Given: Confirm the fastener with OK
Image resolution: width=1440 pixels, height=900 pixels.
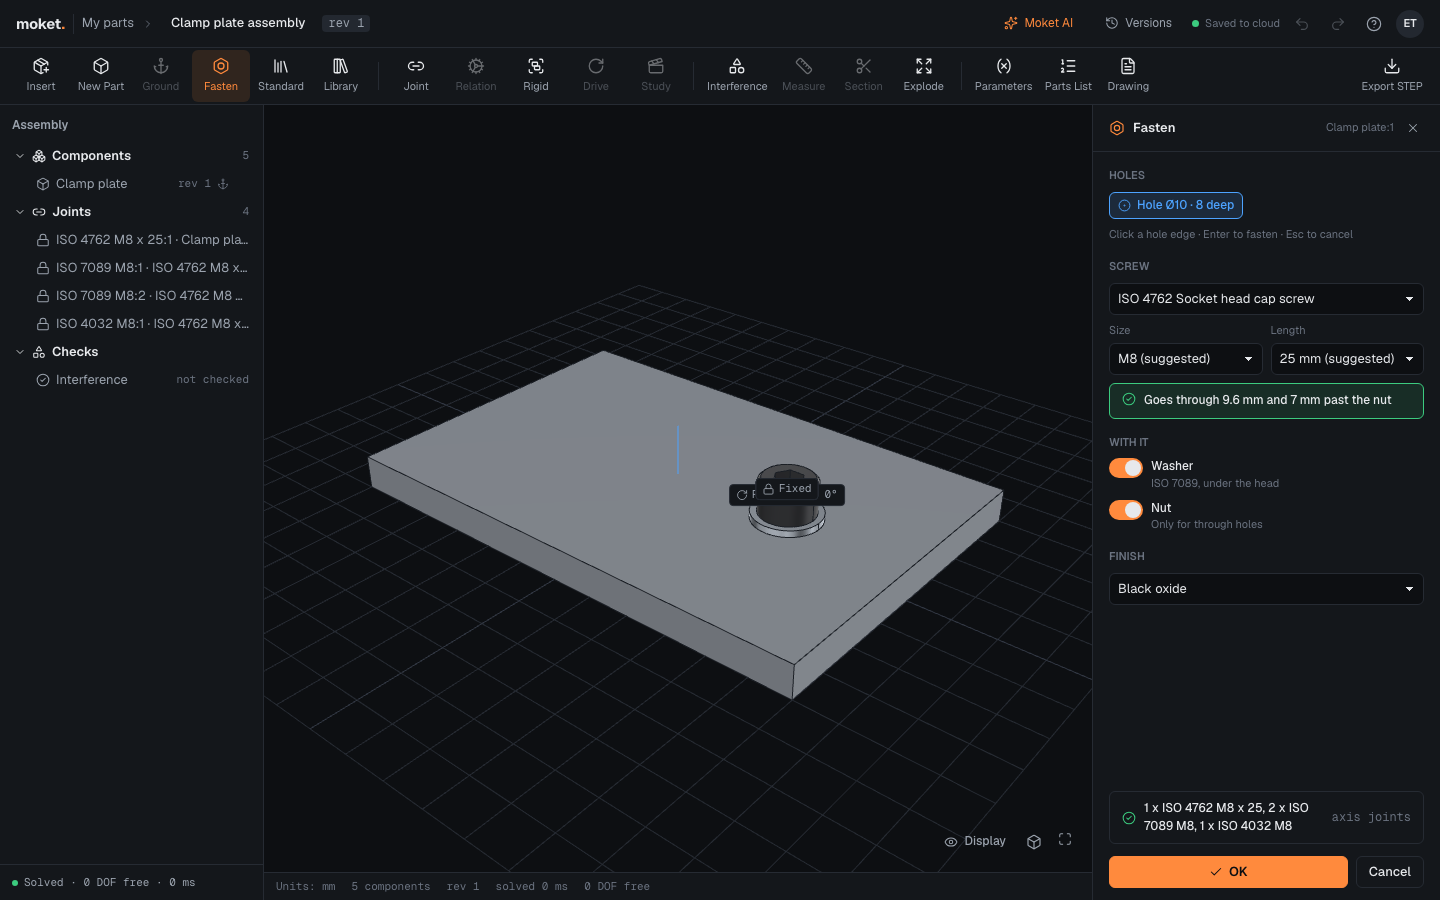Looking at the screenshot, I should [x=1228, y=872].
